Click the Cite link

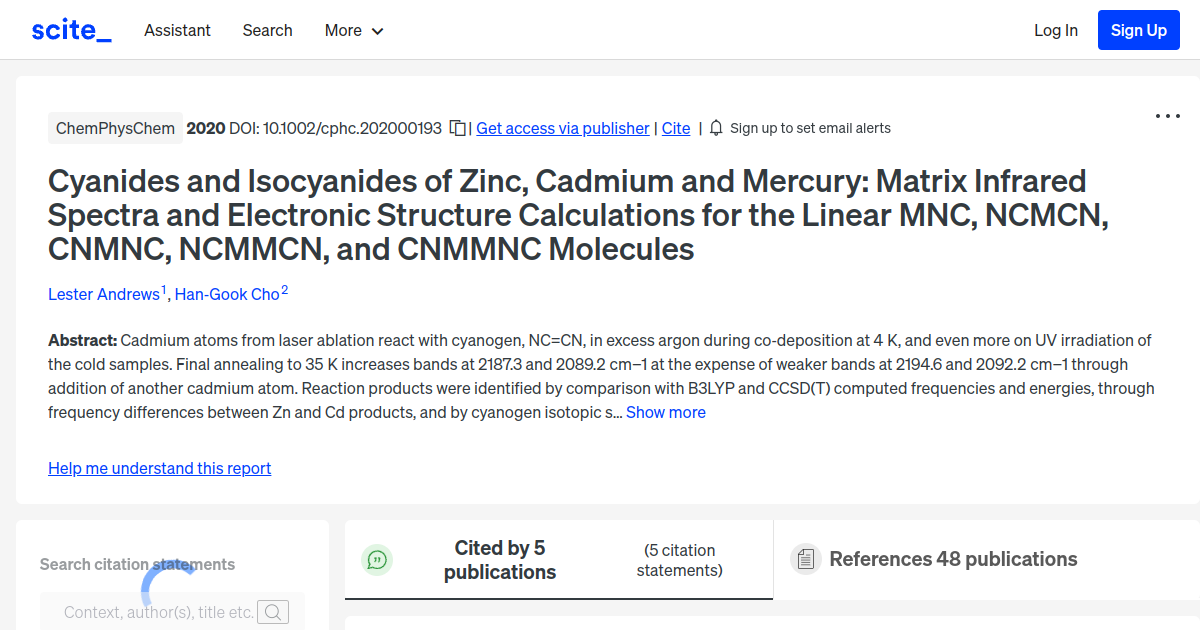(x=676, y=128)
